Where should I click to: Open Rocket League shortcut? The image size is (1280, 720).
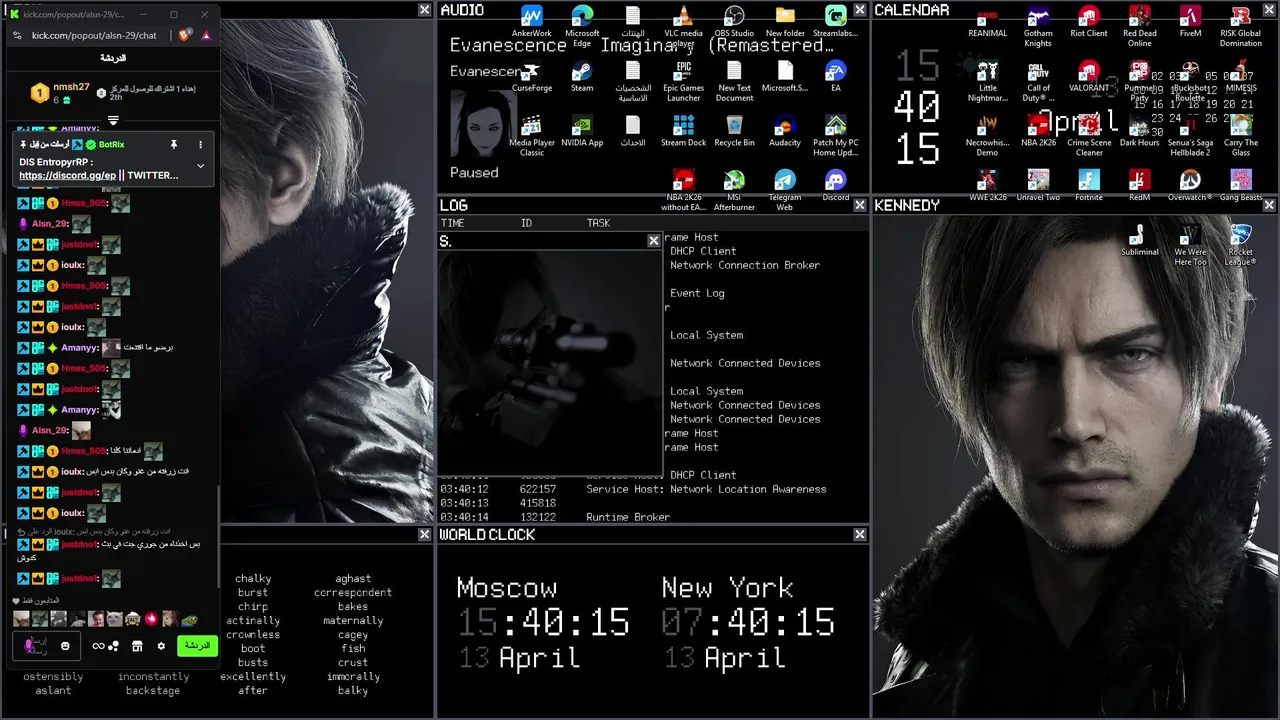click(1241, 245)
